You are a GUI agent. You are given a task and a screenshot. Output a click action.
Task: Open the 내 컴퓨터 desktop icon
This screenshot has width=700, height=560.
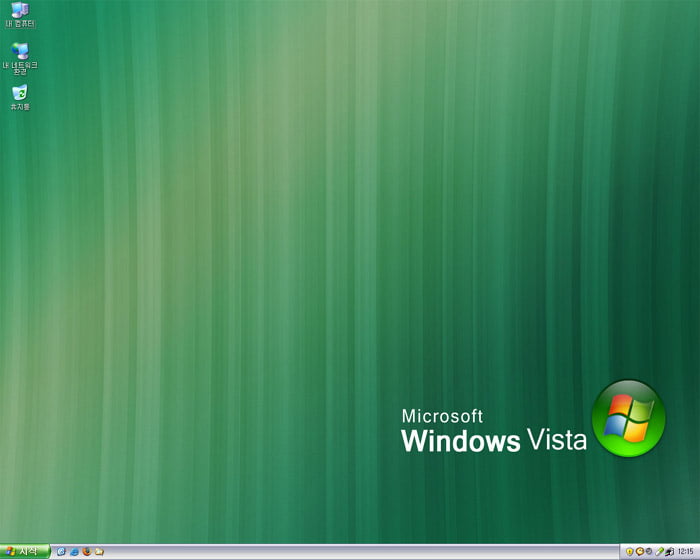click(20, 10)
